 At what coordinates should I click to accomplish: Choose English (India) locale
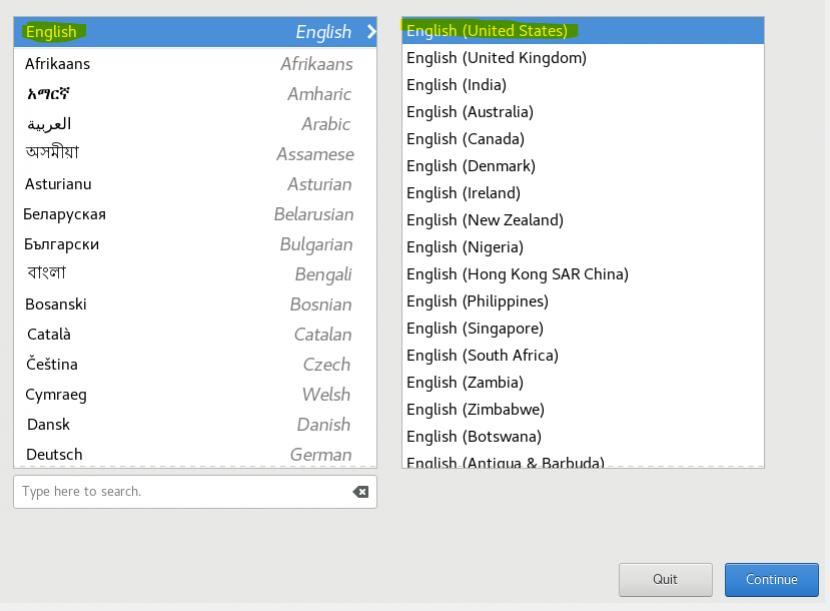click(x=583, y=85)
